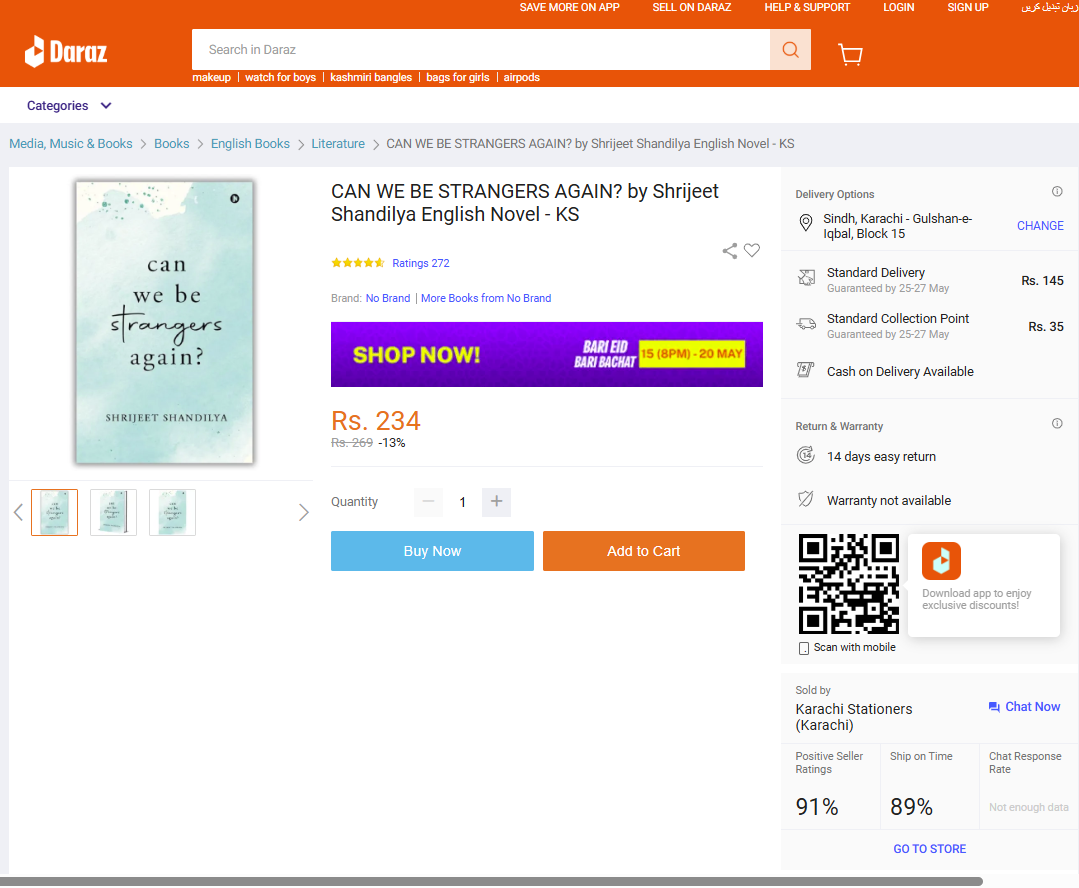Click the Standard Delivery package icon
This screenshot has width=1079, height=888.
pos(806,277)
